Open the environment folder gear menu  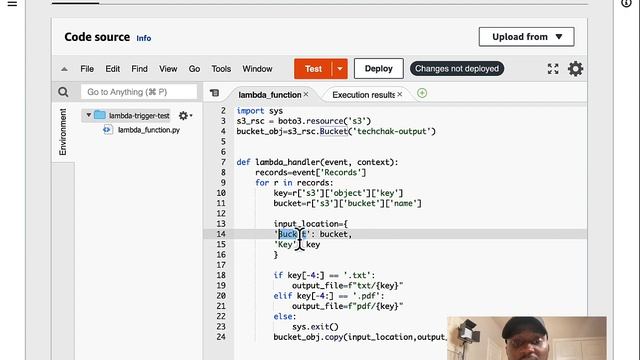(185, 116)
